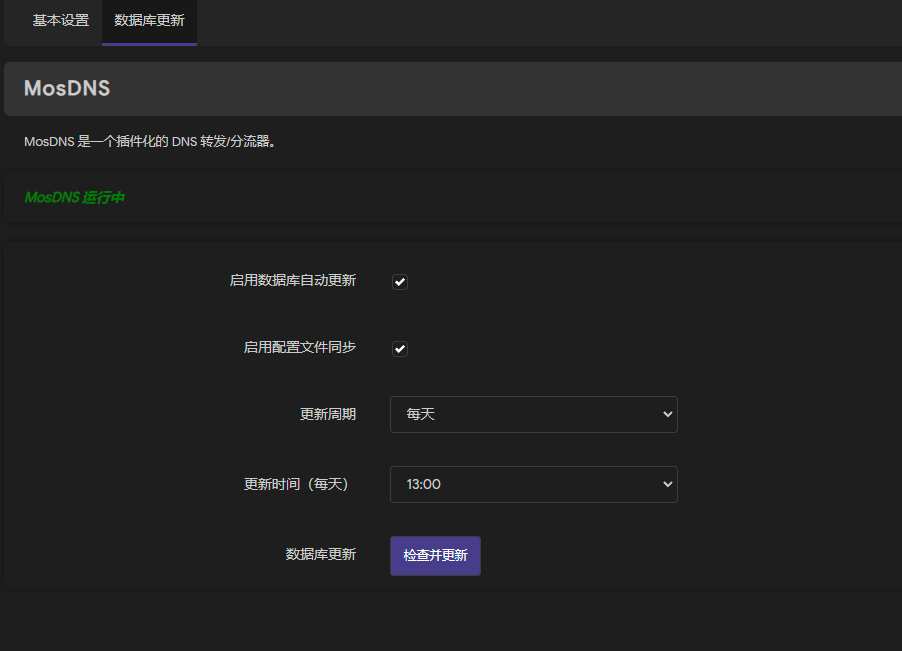
Task: Click the 启用数据库自动更新 label
Action: pos(295,282)
